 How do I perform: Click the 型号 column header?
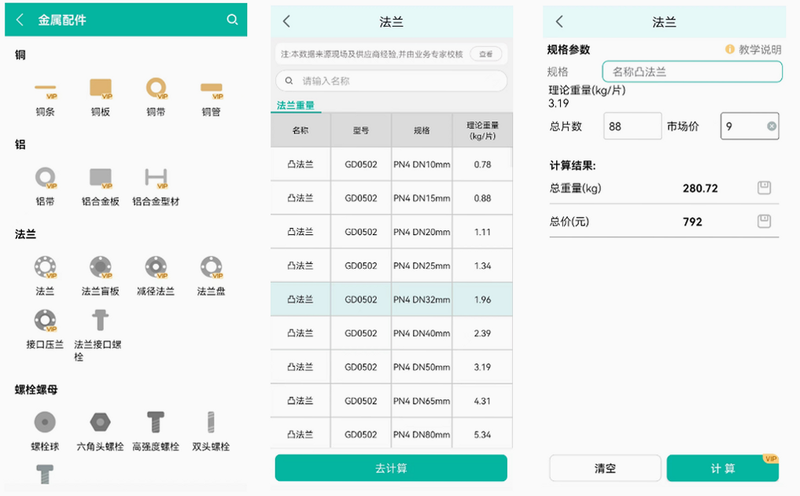361,130
